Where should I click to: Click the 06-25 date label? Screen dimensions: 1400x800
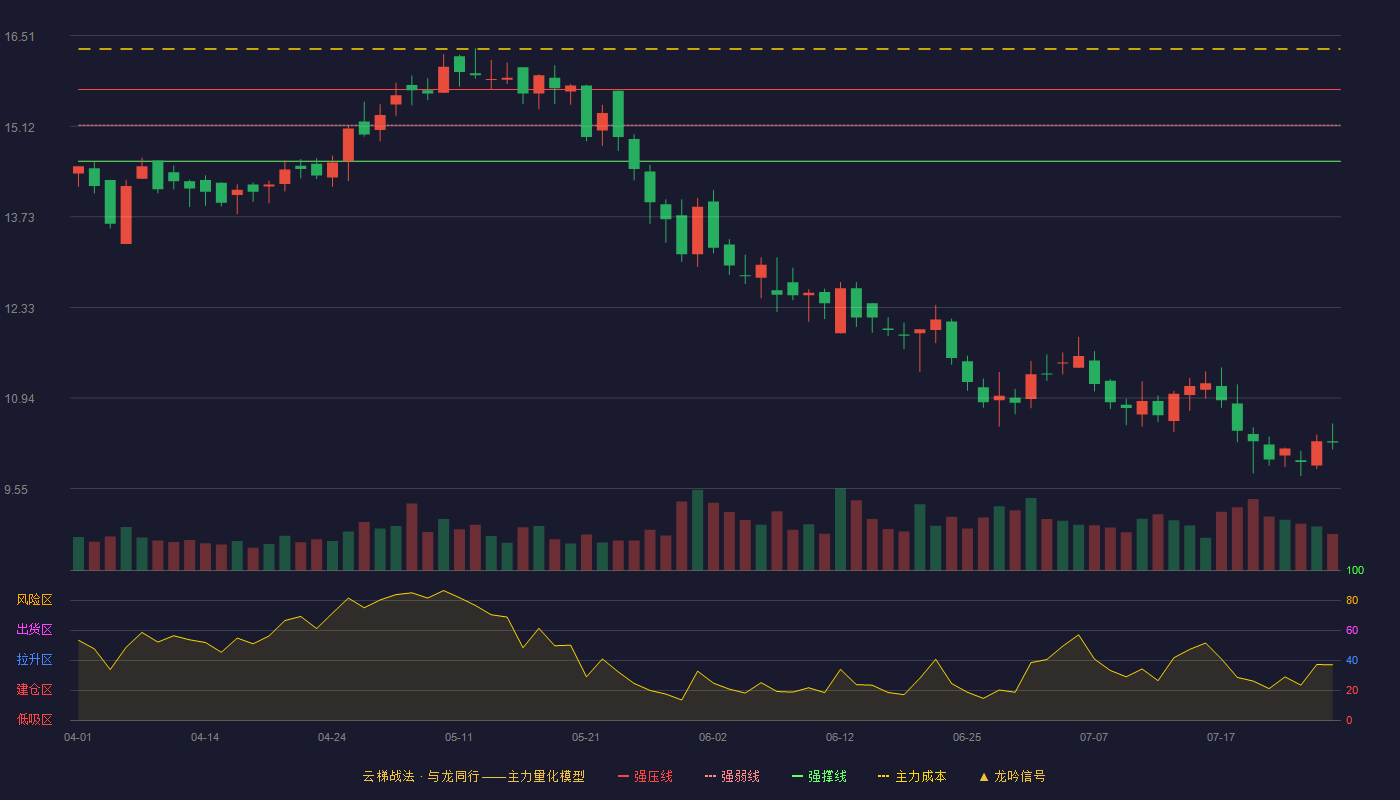pos(967,737)
